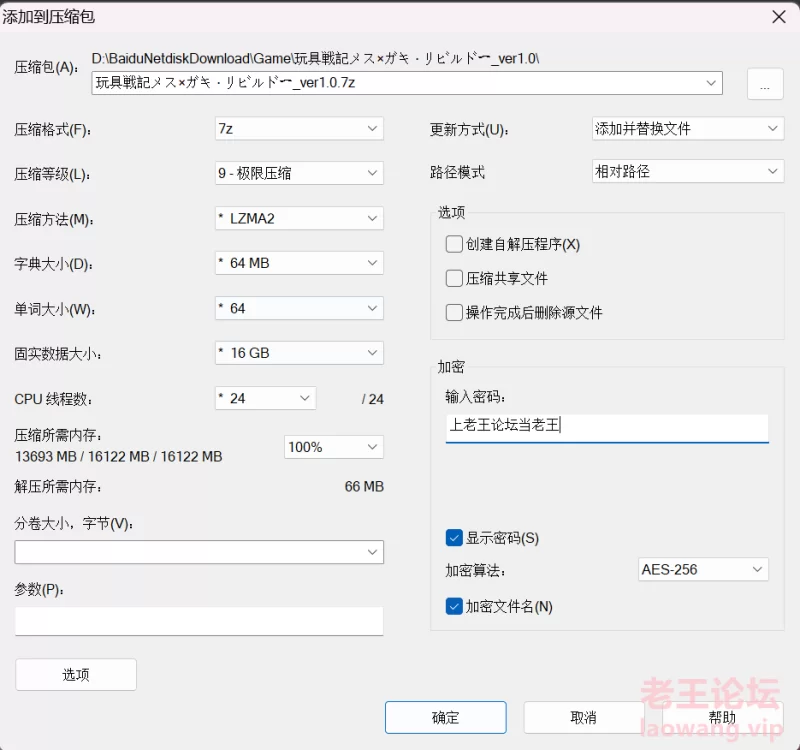Click the 选项 button at the bottom left
The image size is (800, 750).
pyautogui.click(x=76, y=674)
